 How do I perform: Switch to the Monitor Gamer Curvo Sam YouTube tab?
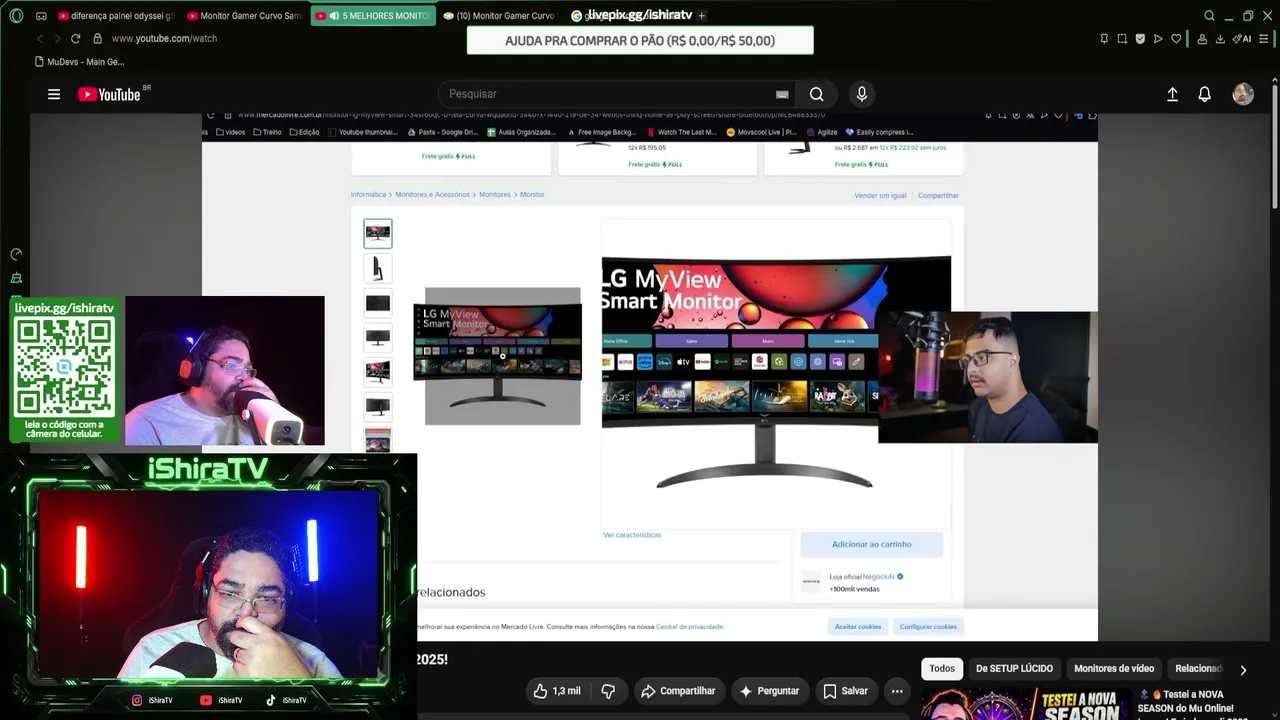[244, 16]
